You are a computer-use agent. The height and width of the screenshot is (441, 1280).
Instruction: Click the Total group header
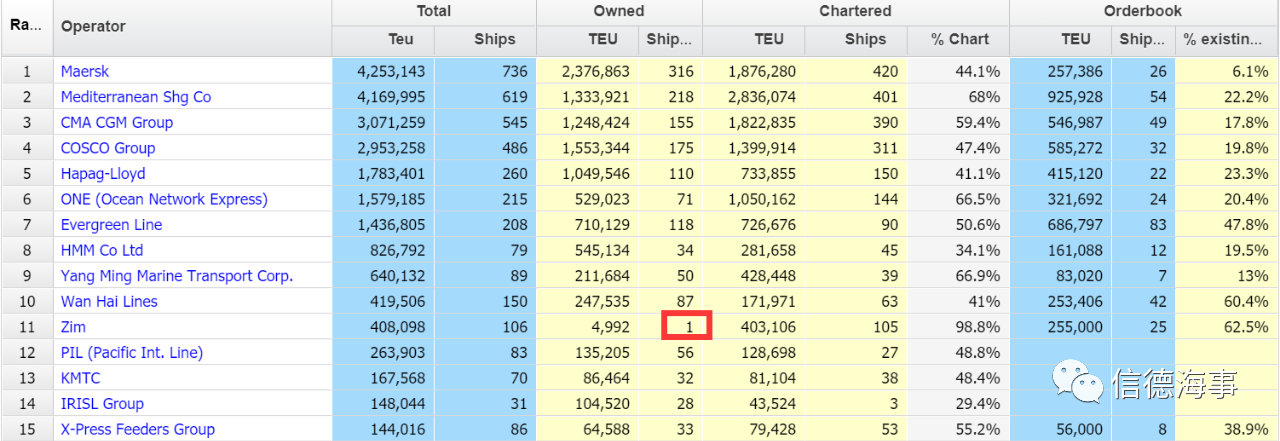coord(434,11)
